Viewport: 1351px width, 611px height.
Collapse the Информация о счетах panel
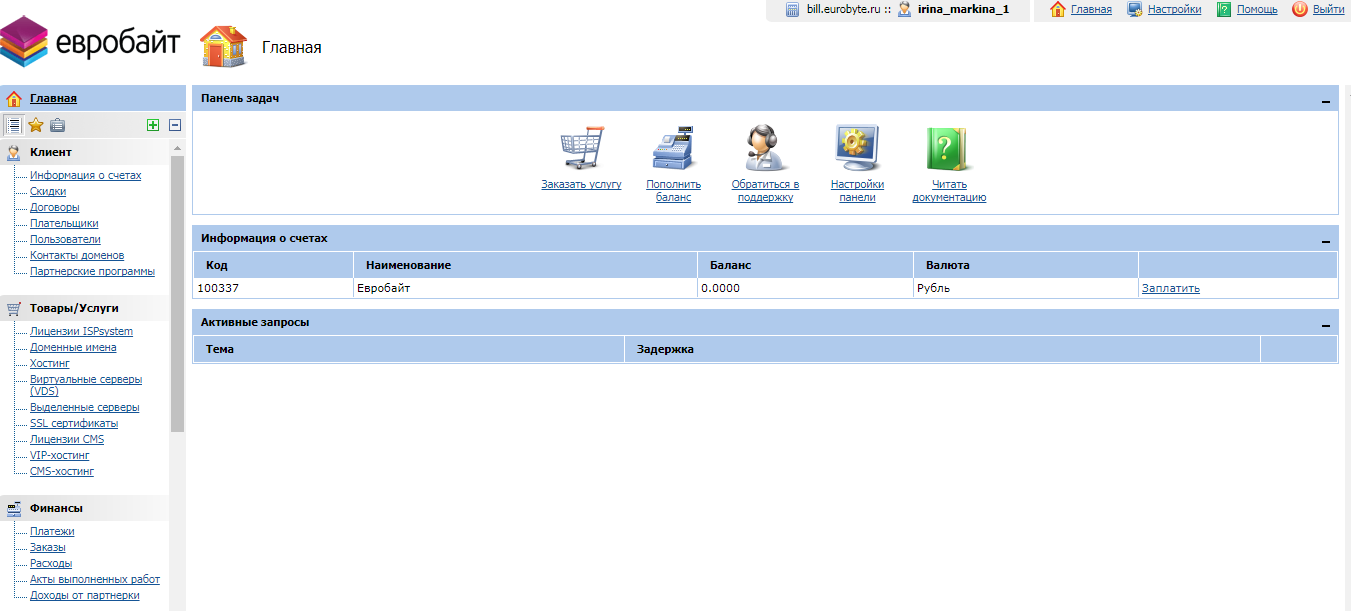pyautogui.click(x=1326, y=240)
